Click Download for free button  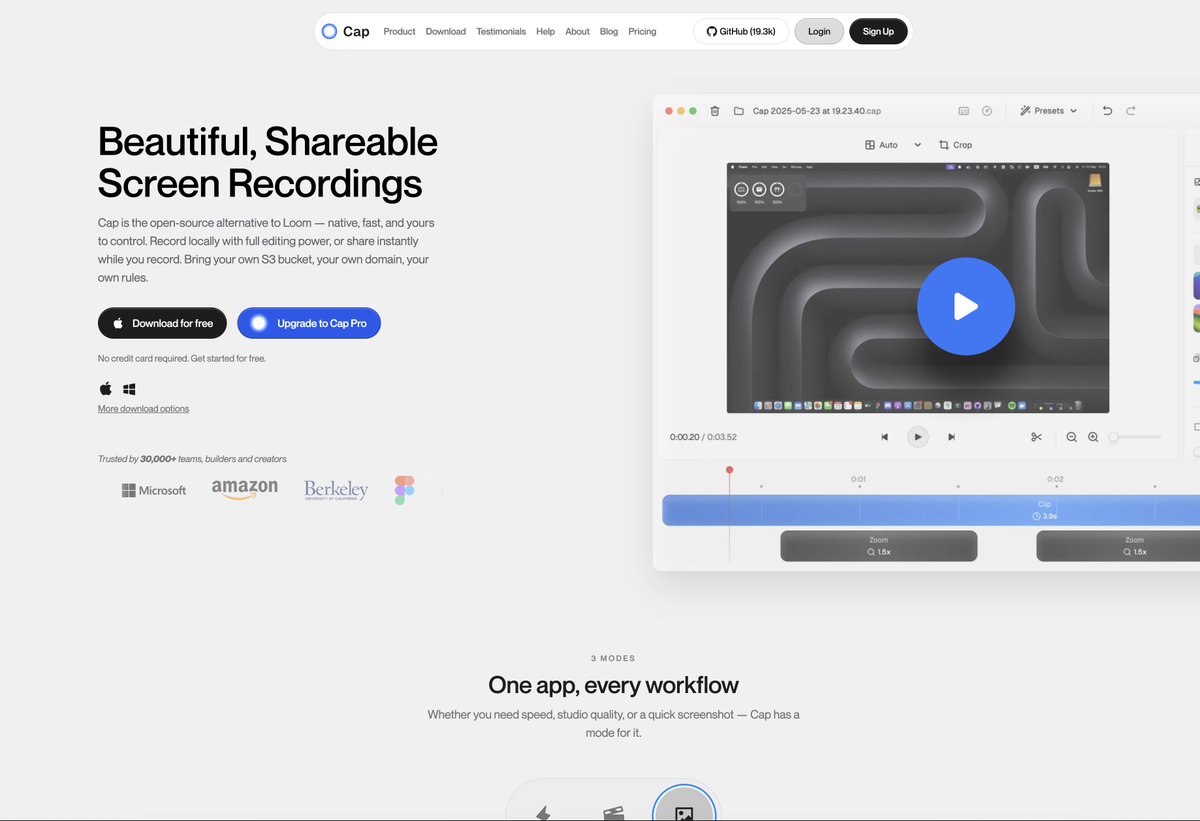point(162,323)
